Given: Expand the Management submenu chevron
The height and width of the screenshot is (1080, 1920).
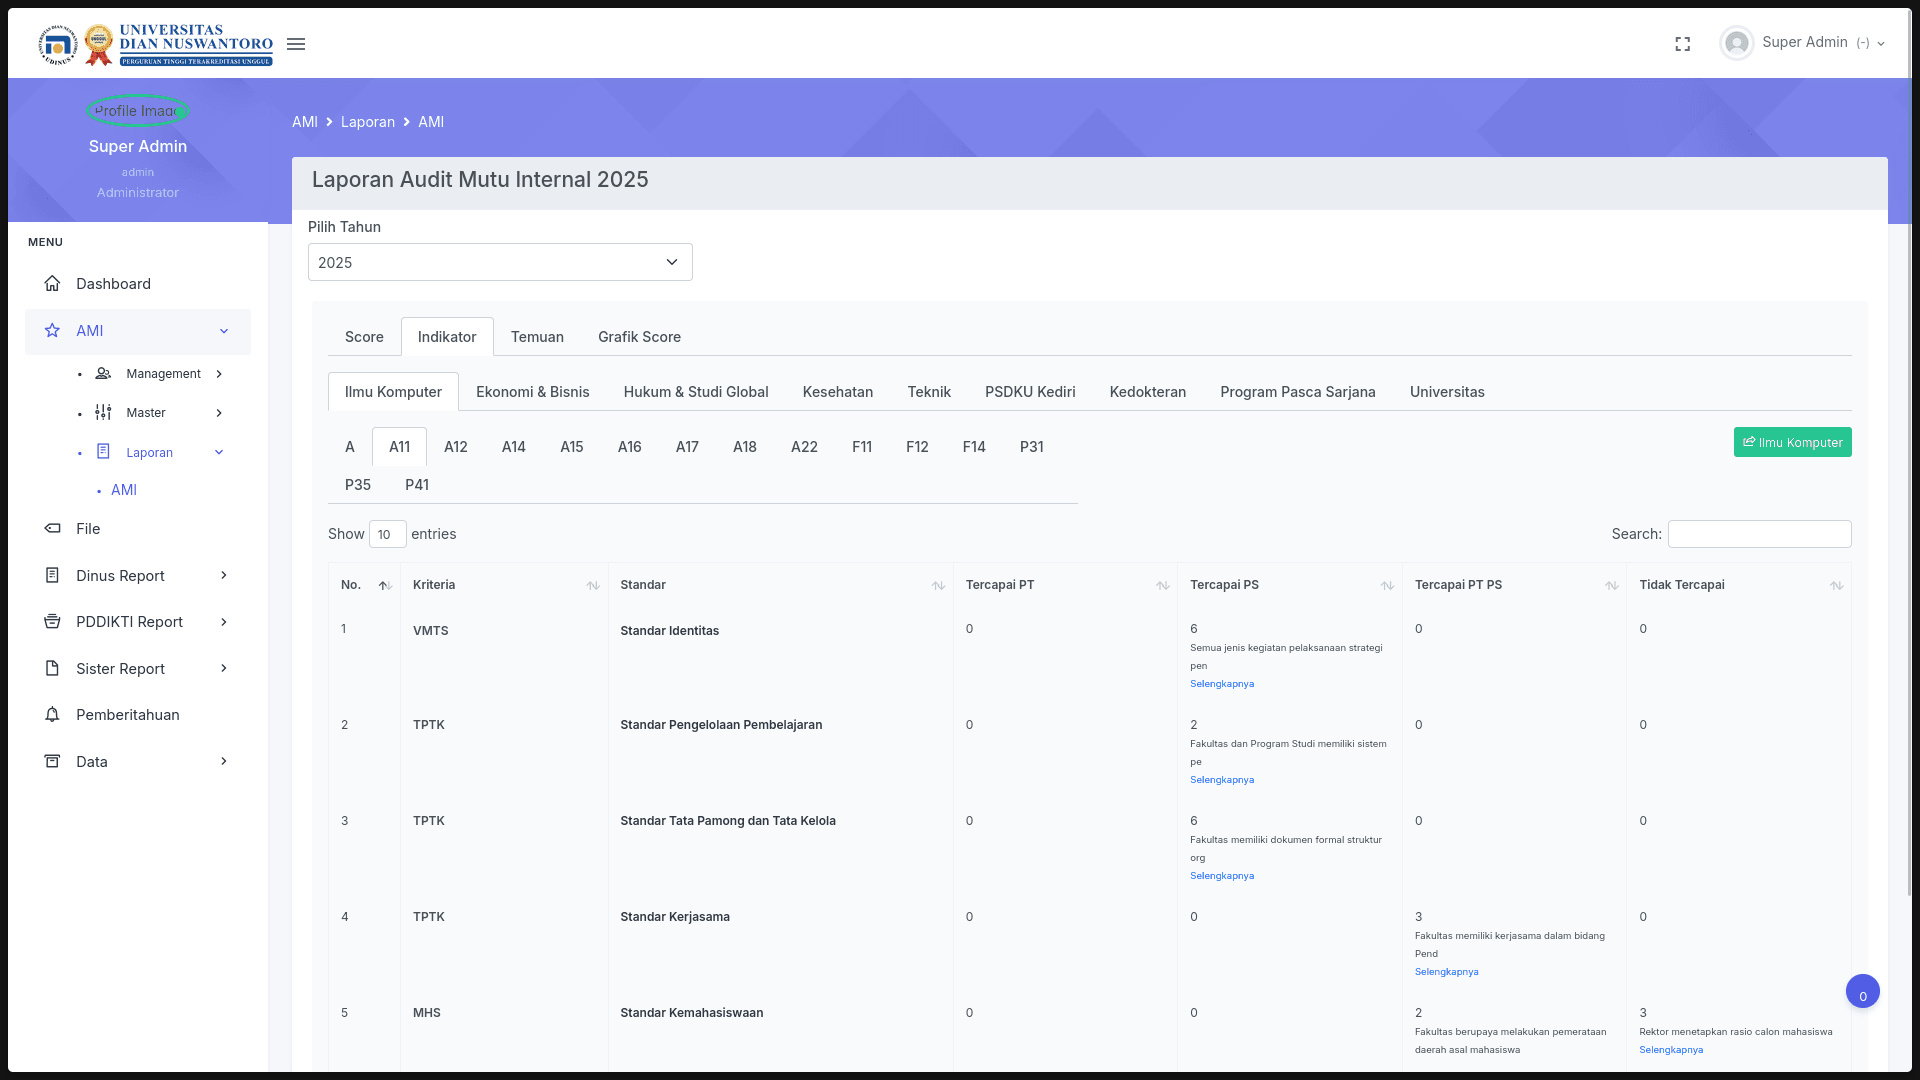Looking at the screenshot, I should [219, 374].
